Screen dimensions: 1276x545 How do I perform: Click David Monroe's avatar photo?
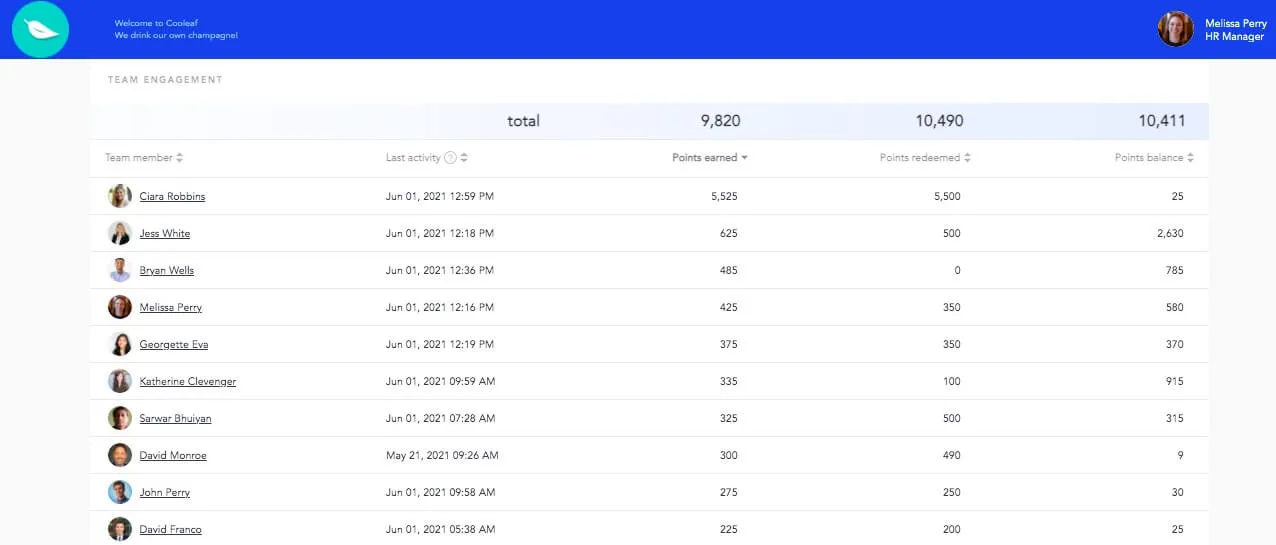[120, 455]
